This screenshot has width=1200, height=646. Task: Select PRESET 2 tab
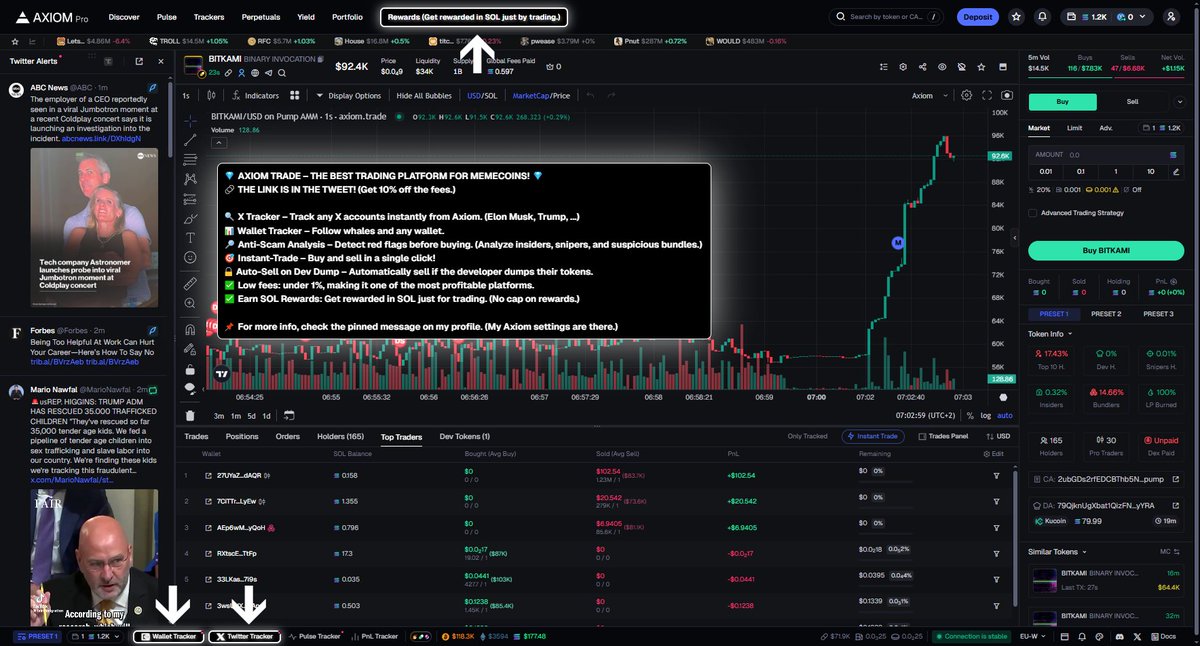[1105, 314]
